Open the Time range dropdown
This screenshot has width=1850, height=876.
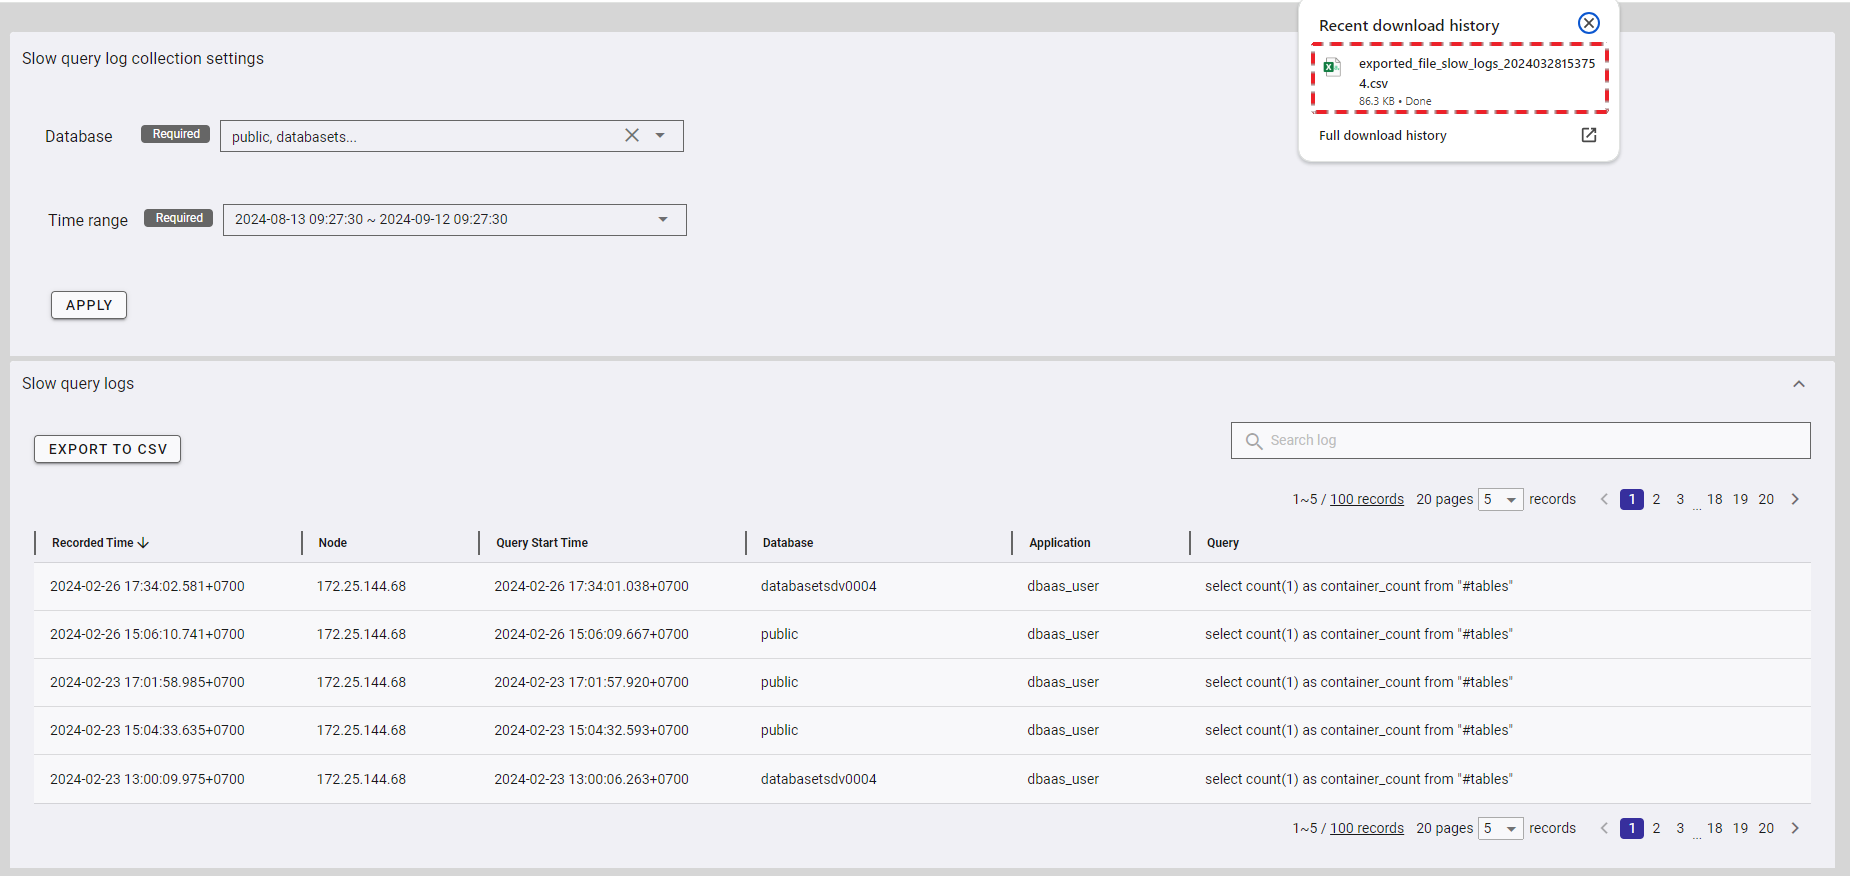[x=662, y=220]
